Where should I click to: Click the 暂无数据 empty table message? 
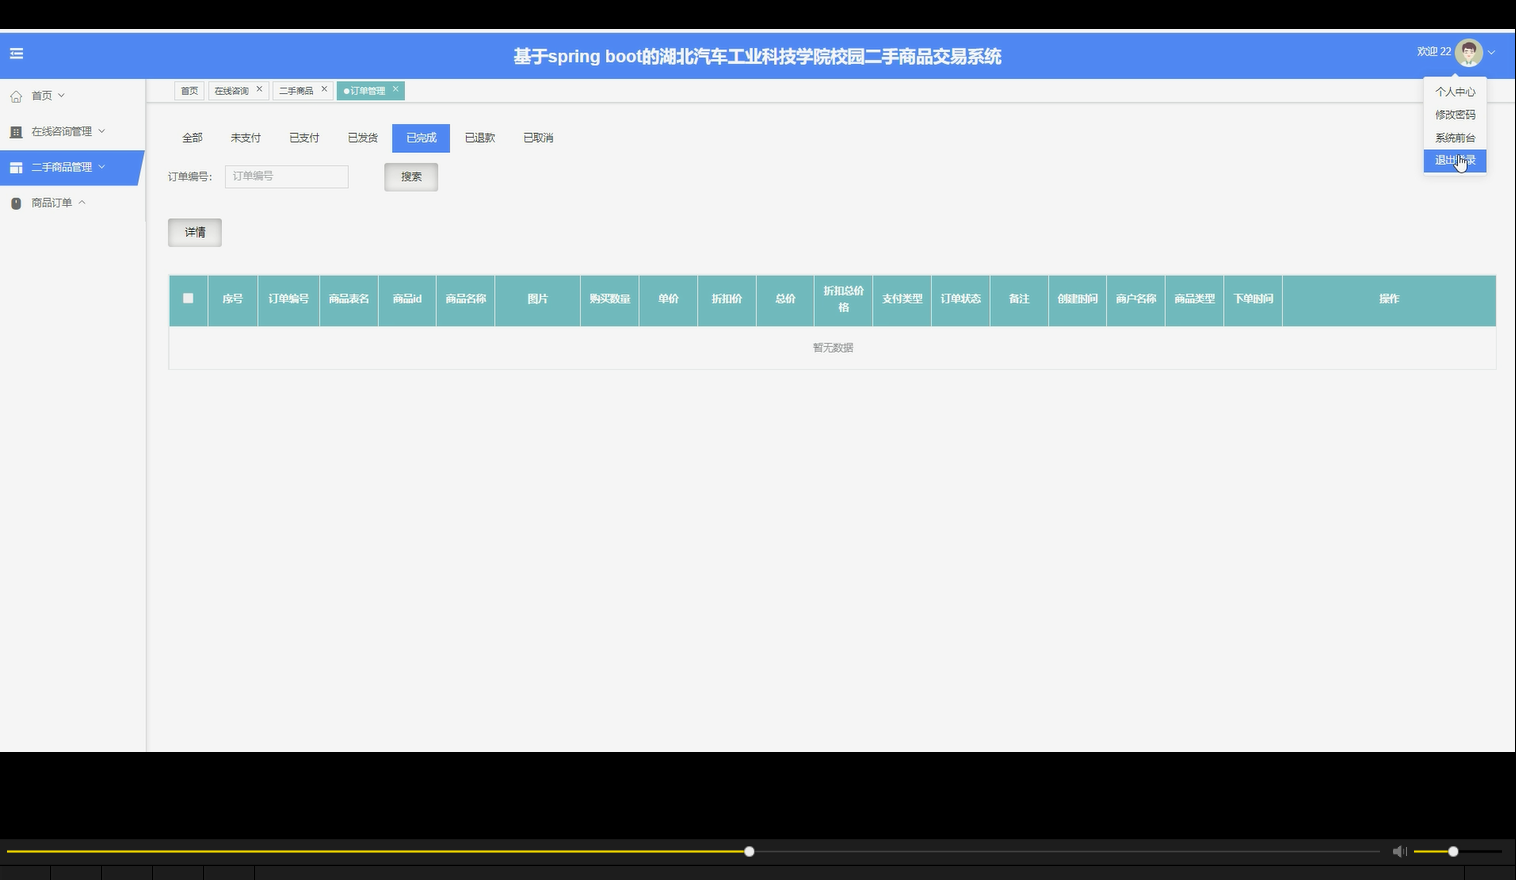[833, 348]
